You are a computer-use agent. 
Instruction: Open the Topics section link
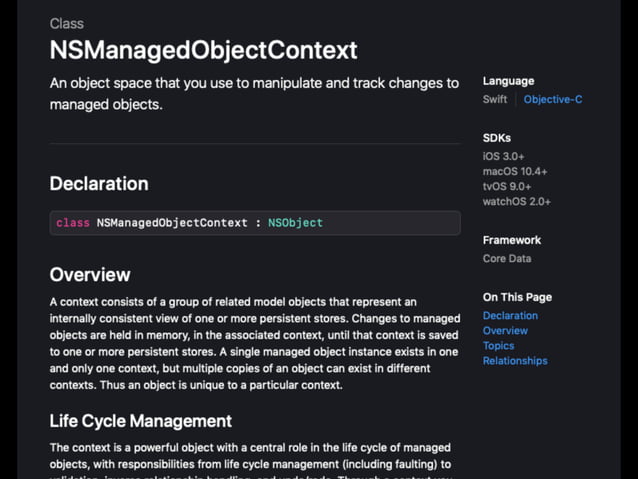[498, 346]
